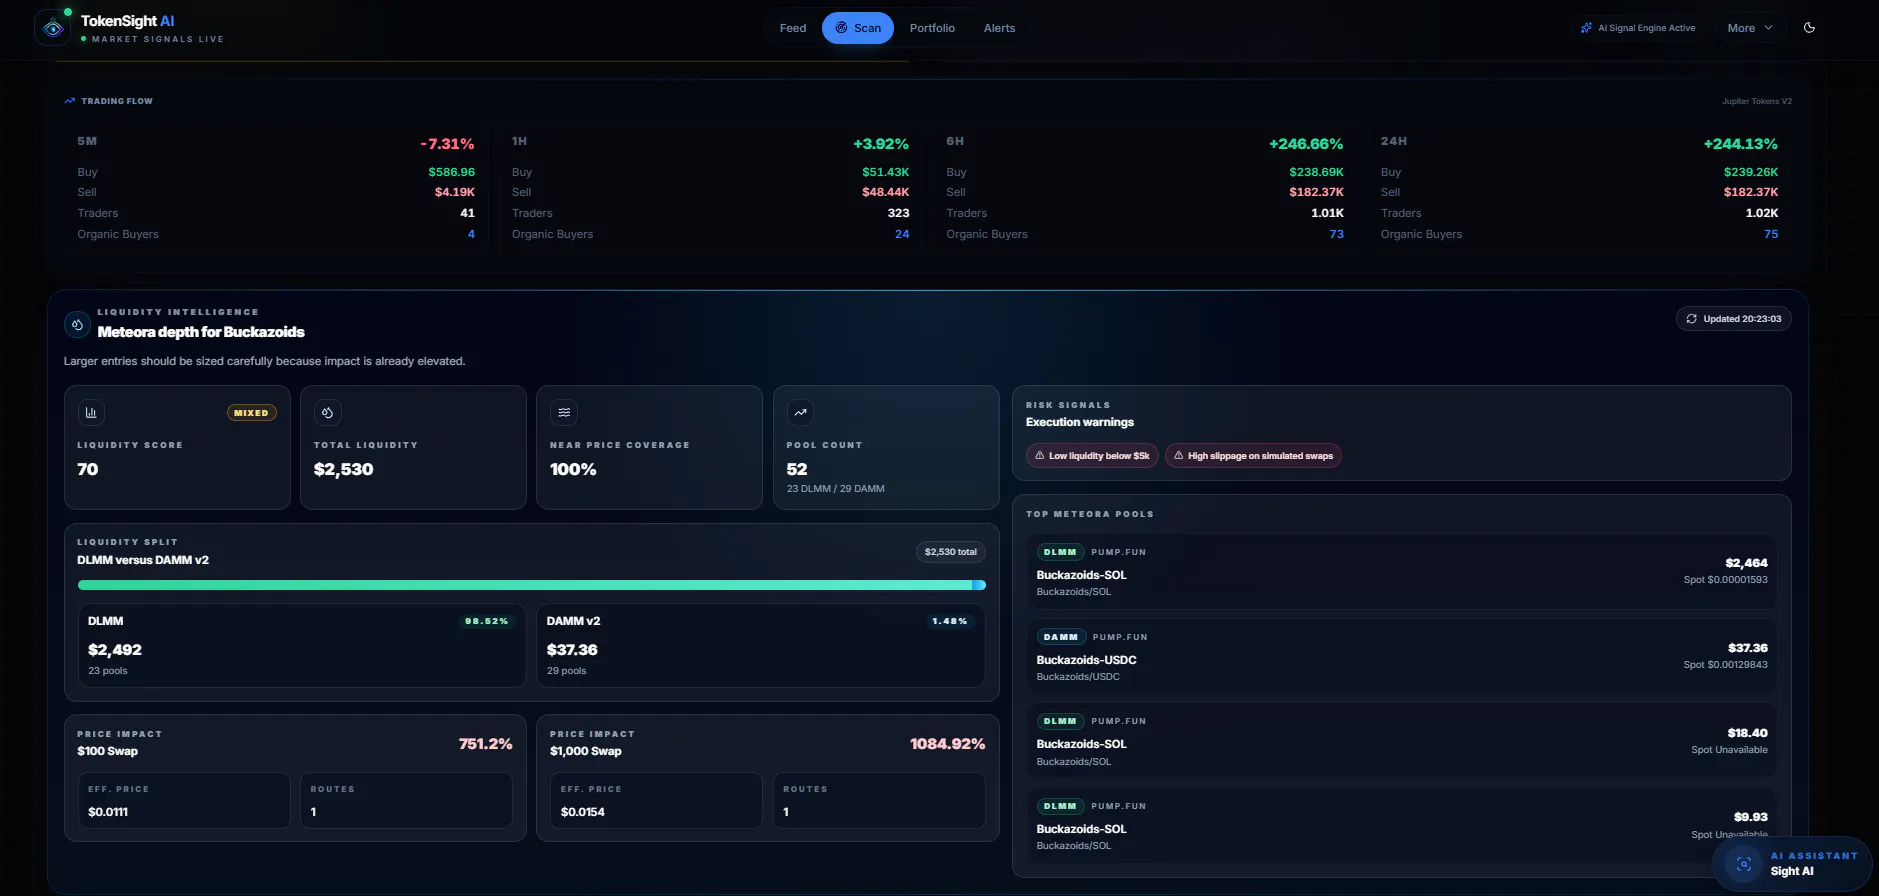Click warning triangle icon in High slippage chip

1179,456
